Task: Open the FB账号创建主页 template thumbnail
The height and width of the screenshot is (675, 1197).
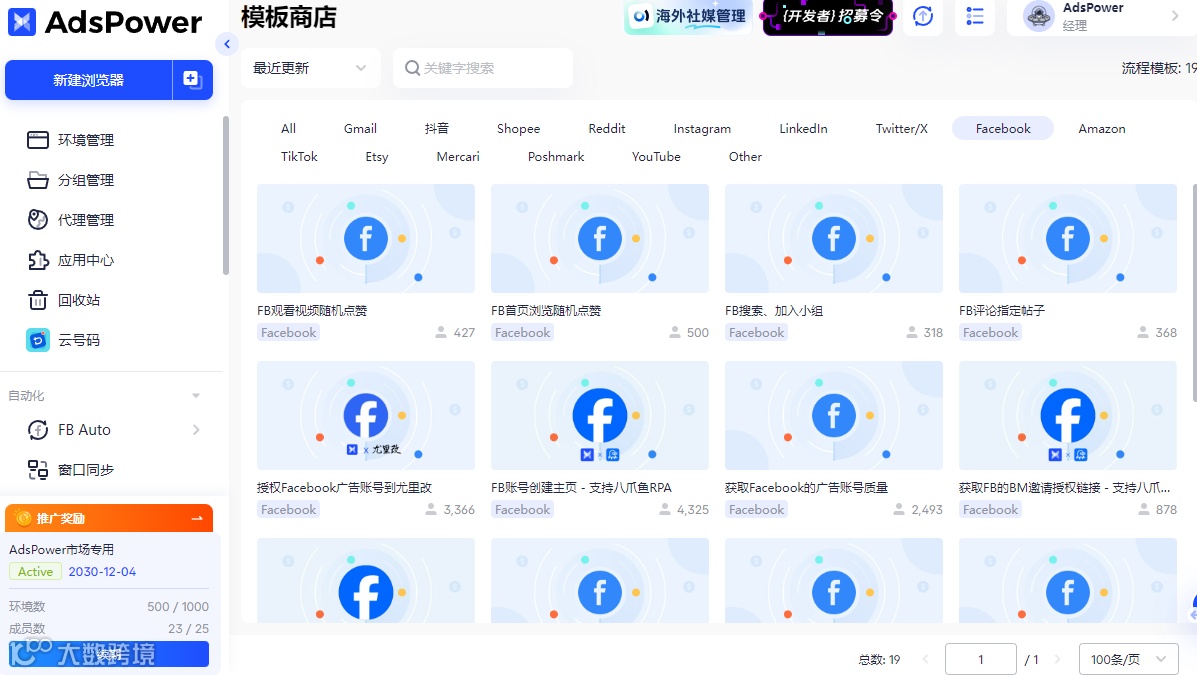Action: [x=600, y=415]
